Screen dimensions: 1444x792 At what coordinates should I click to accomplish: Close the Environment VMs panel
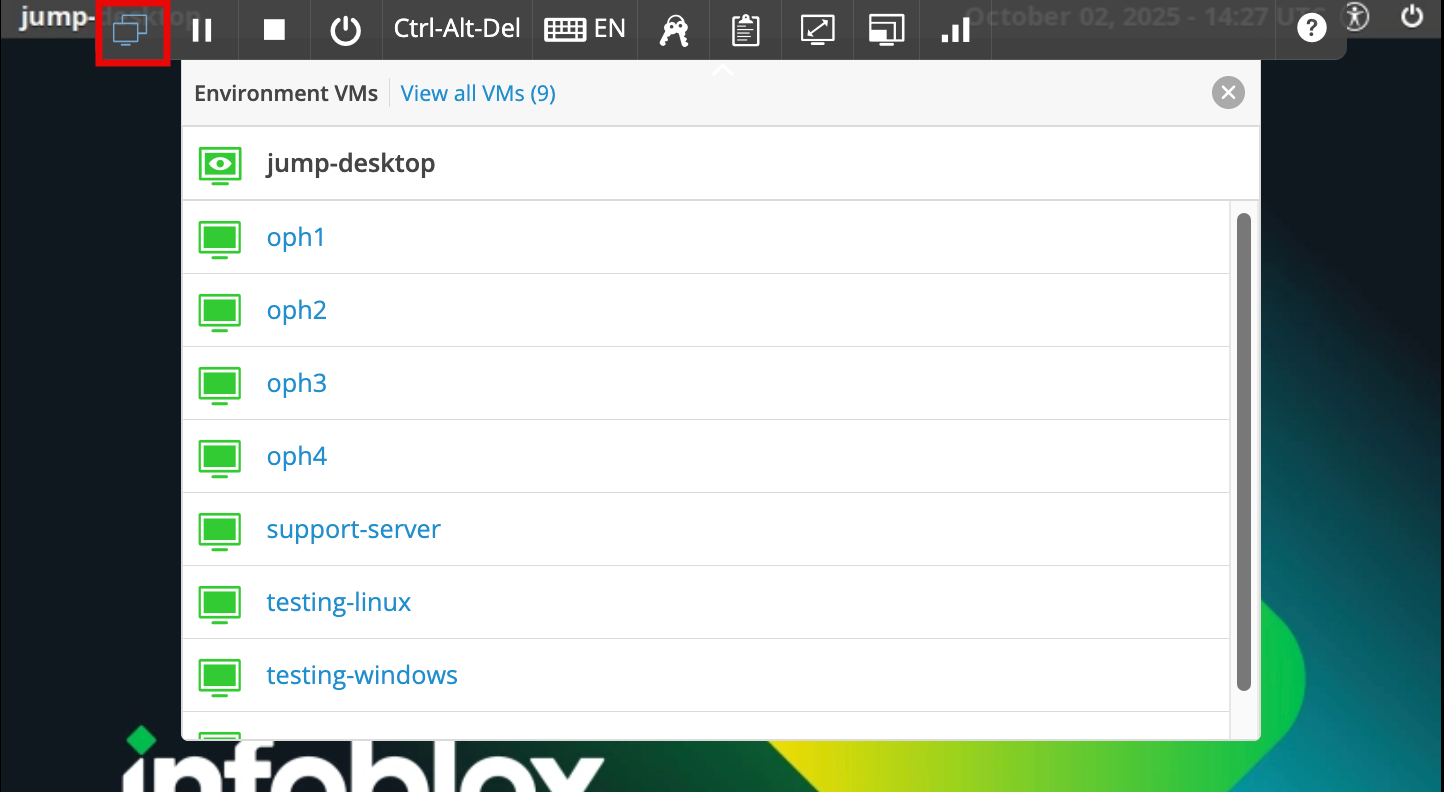coord(1228,93)
